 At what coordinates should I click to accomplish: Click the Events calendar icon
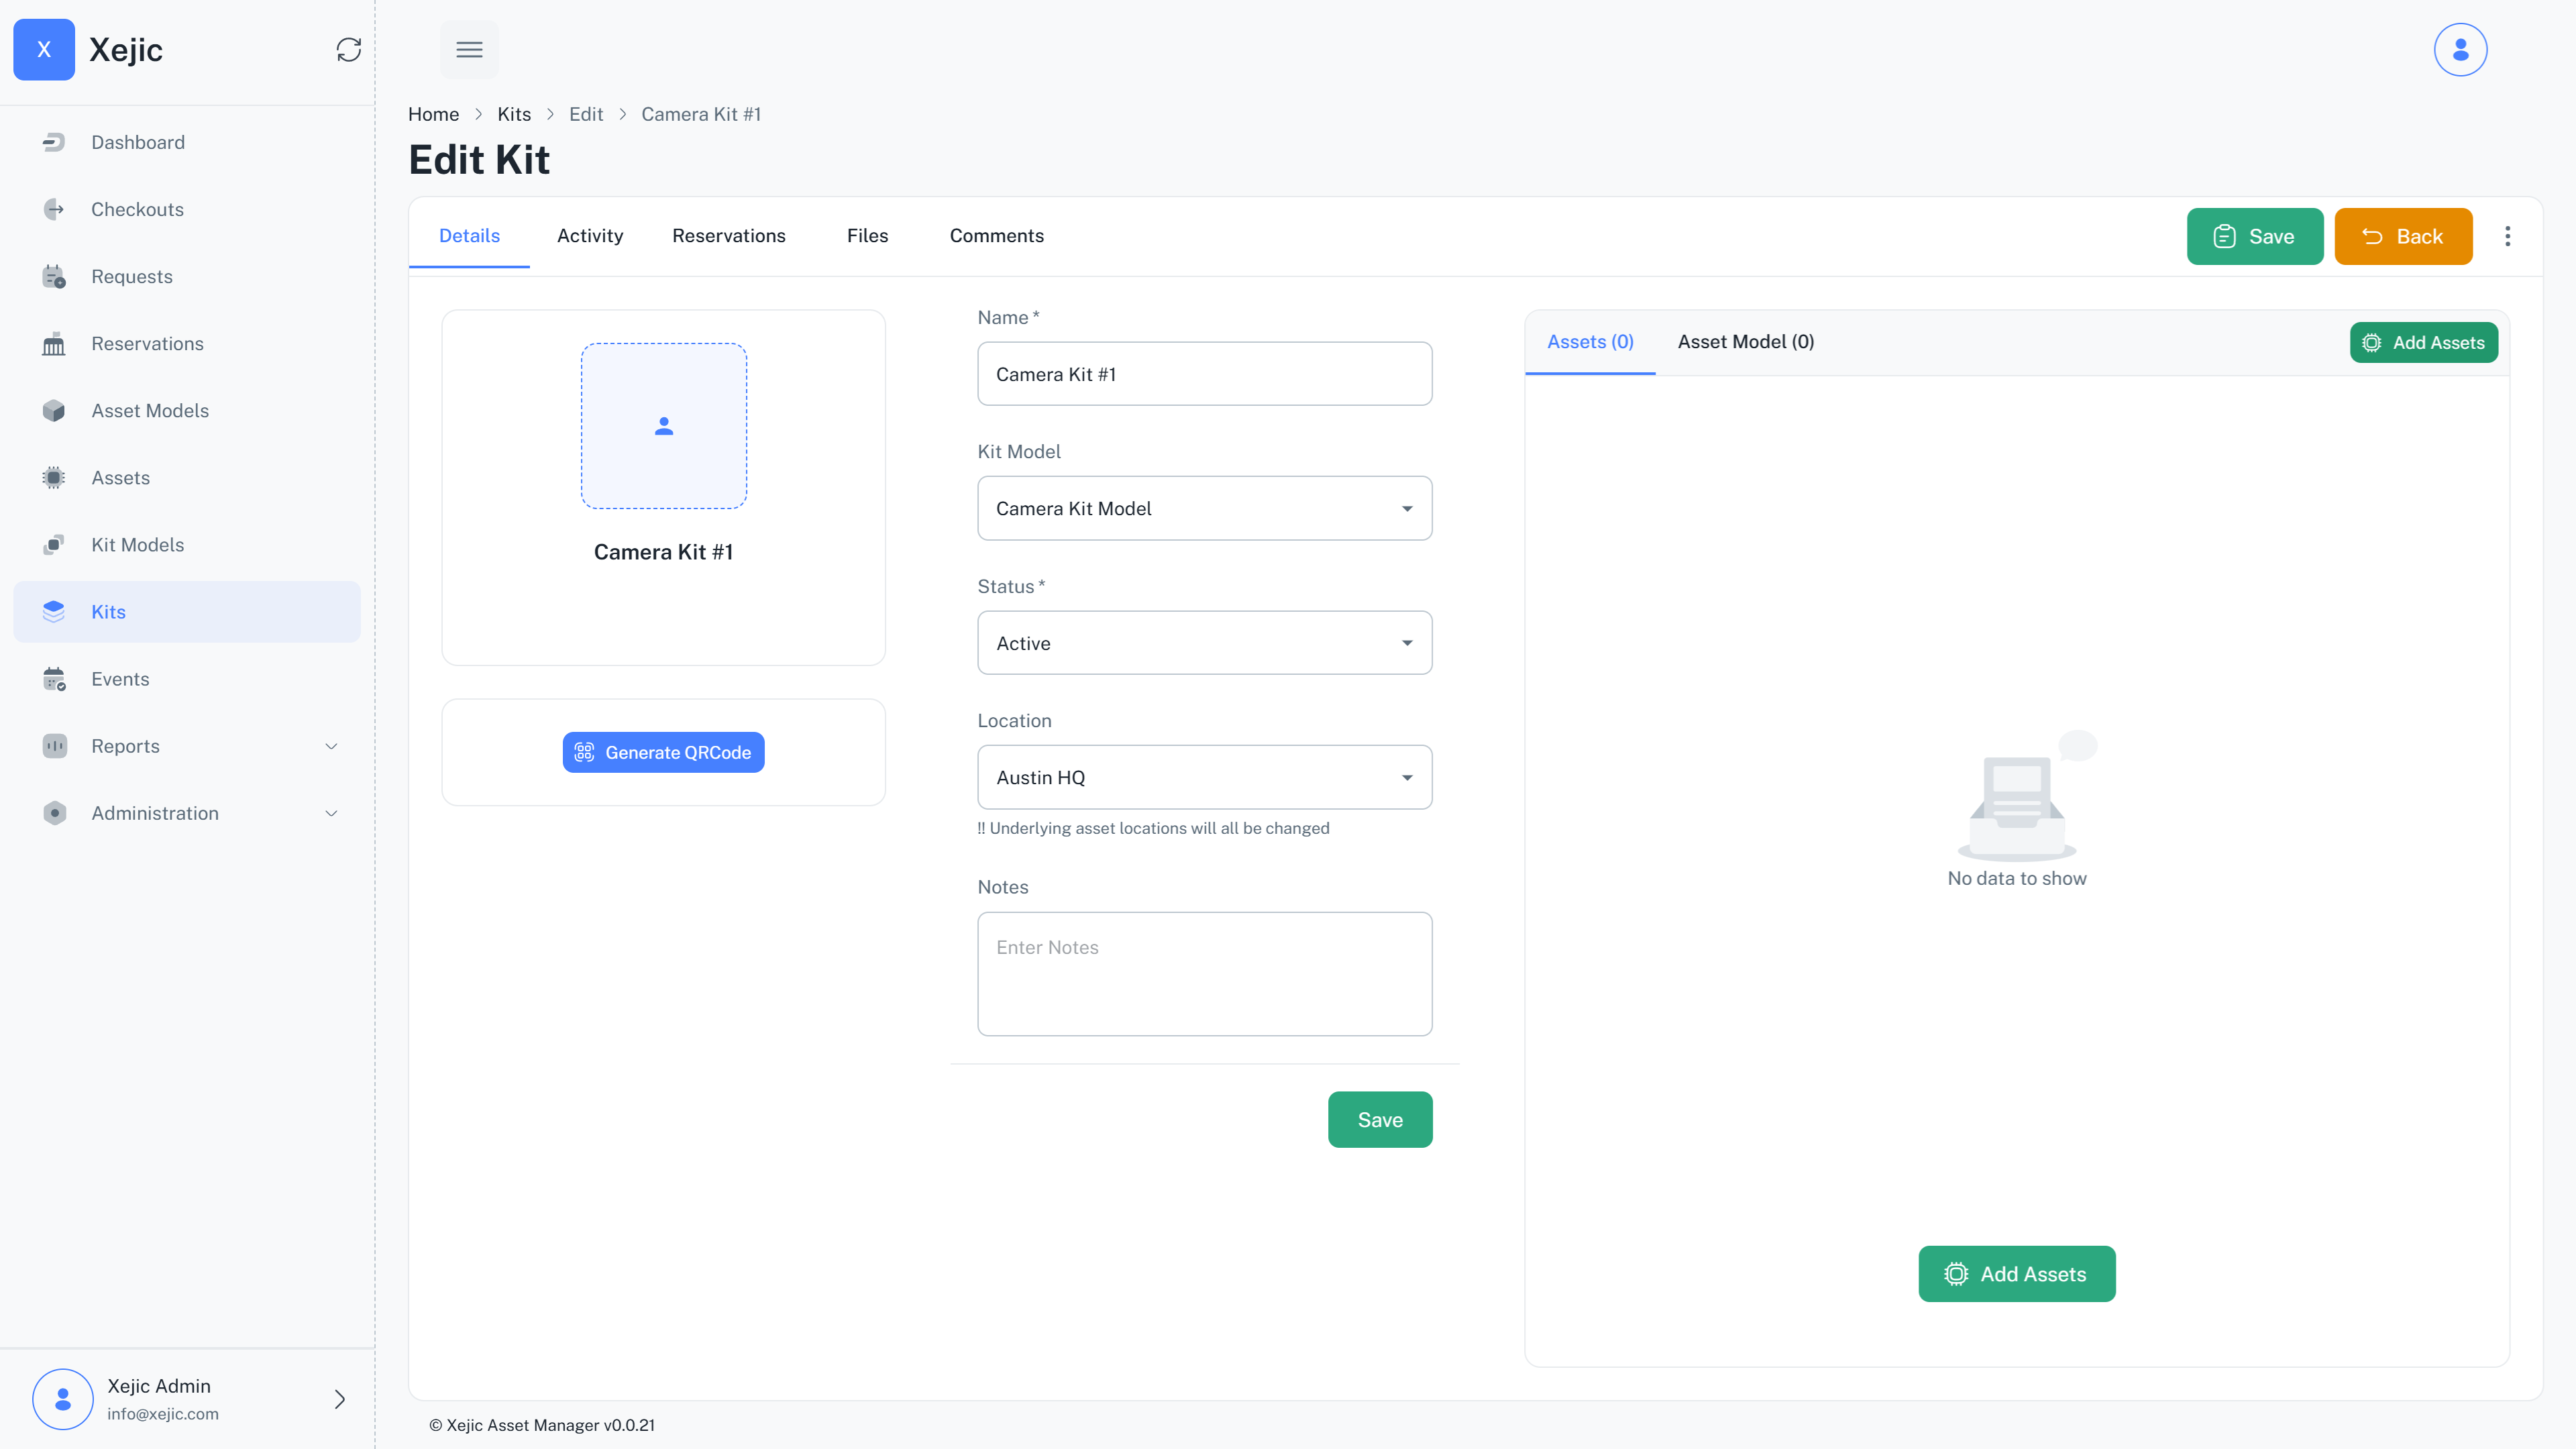(x=54, y=678)
